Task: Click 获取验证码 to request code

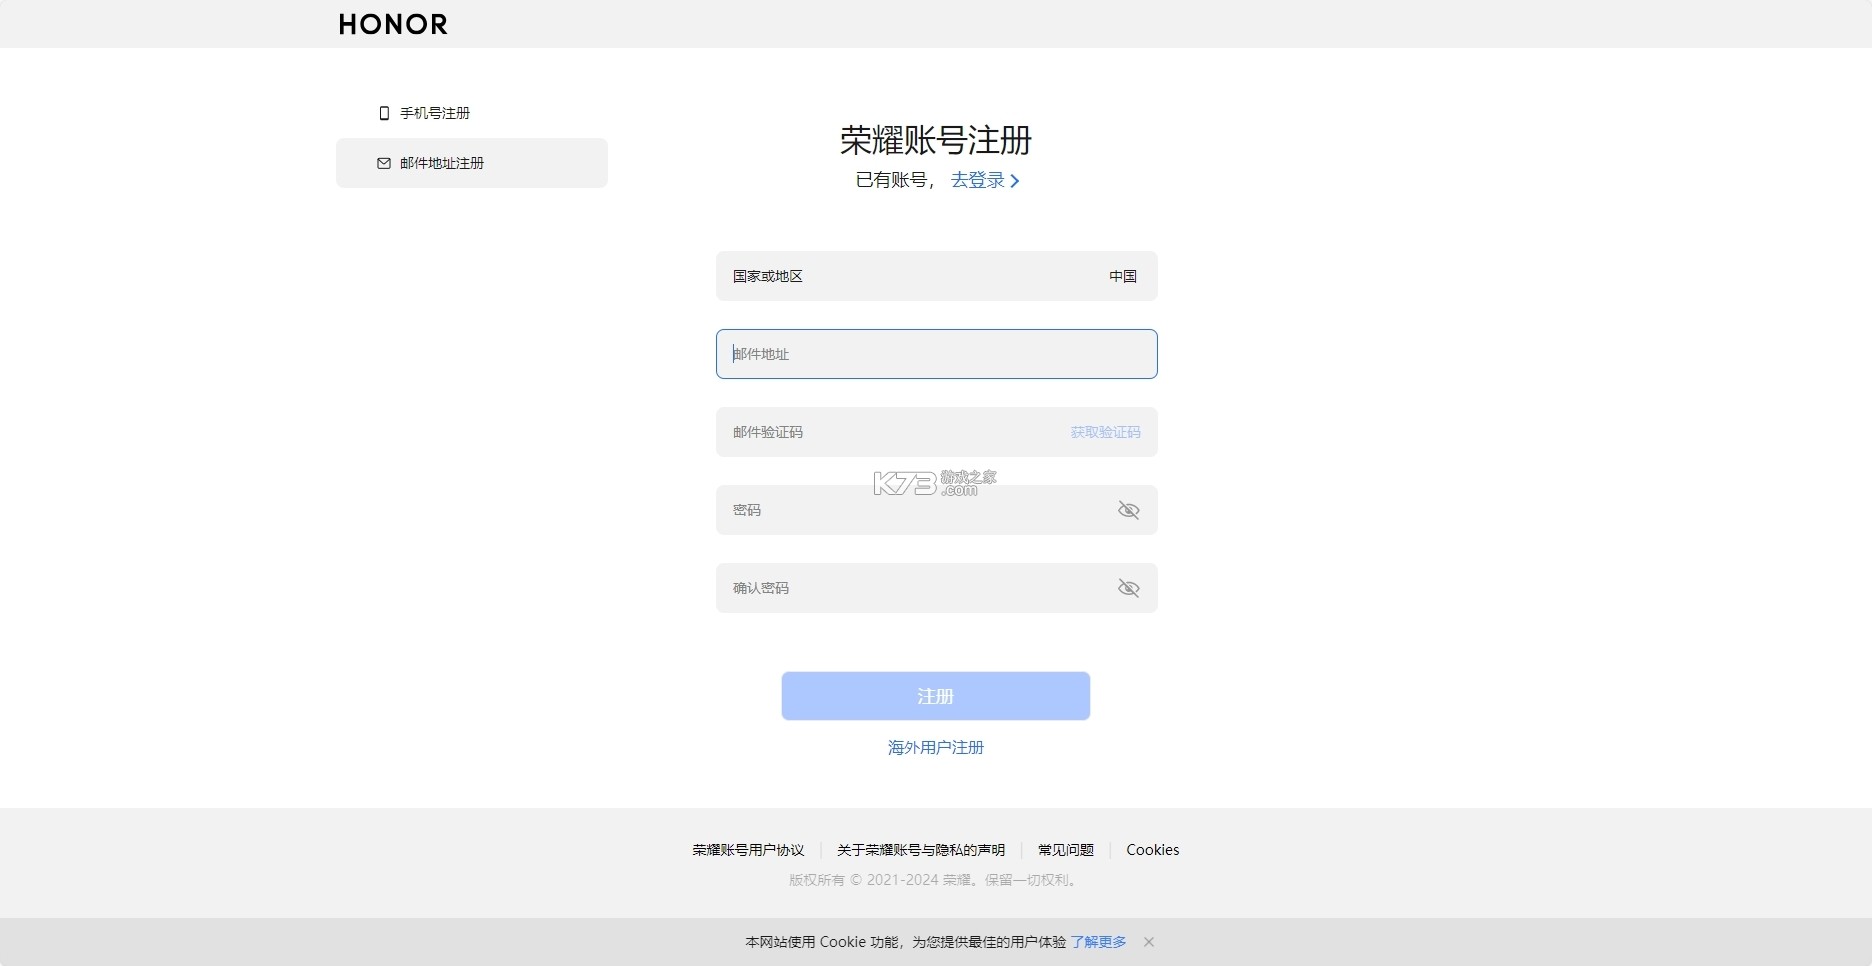Action: click(1105, 432)
